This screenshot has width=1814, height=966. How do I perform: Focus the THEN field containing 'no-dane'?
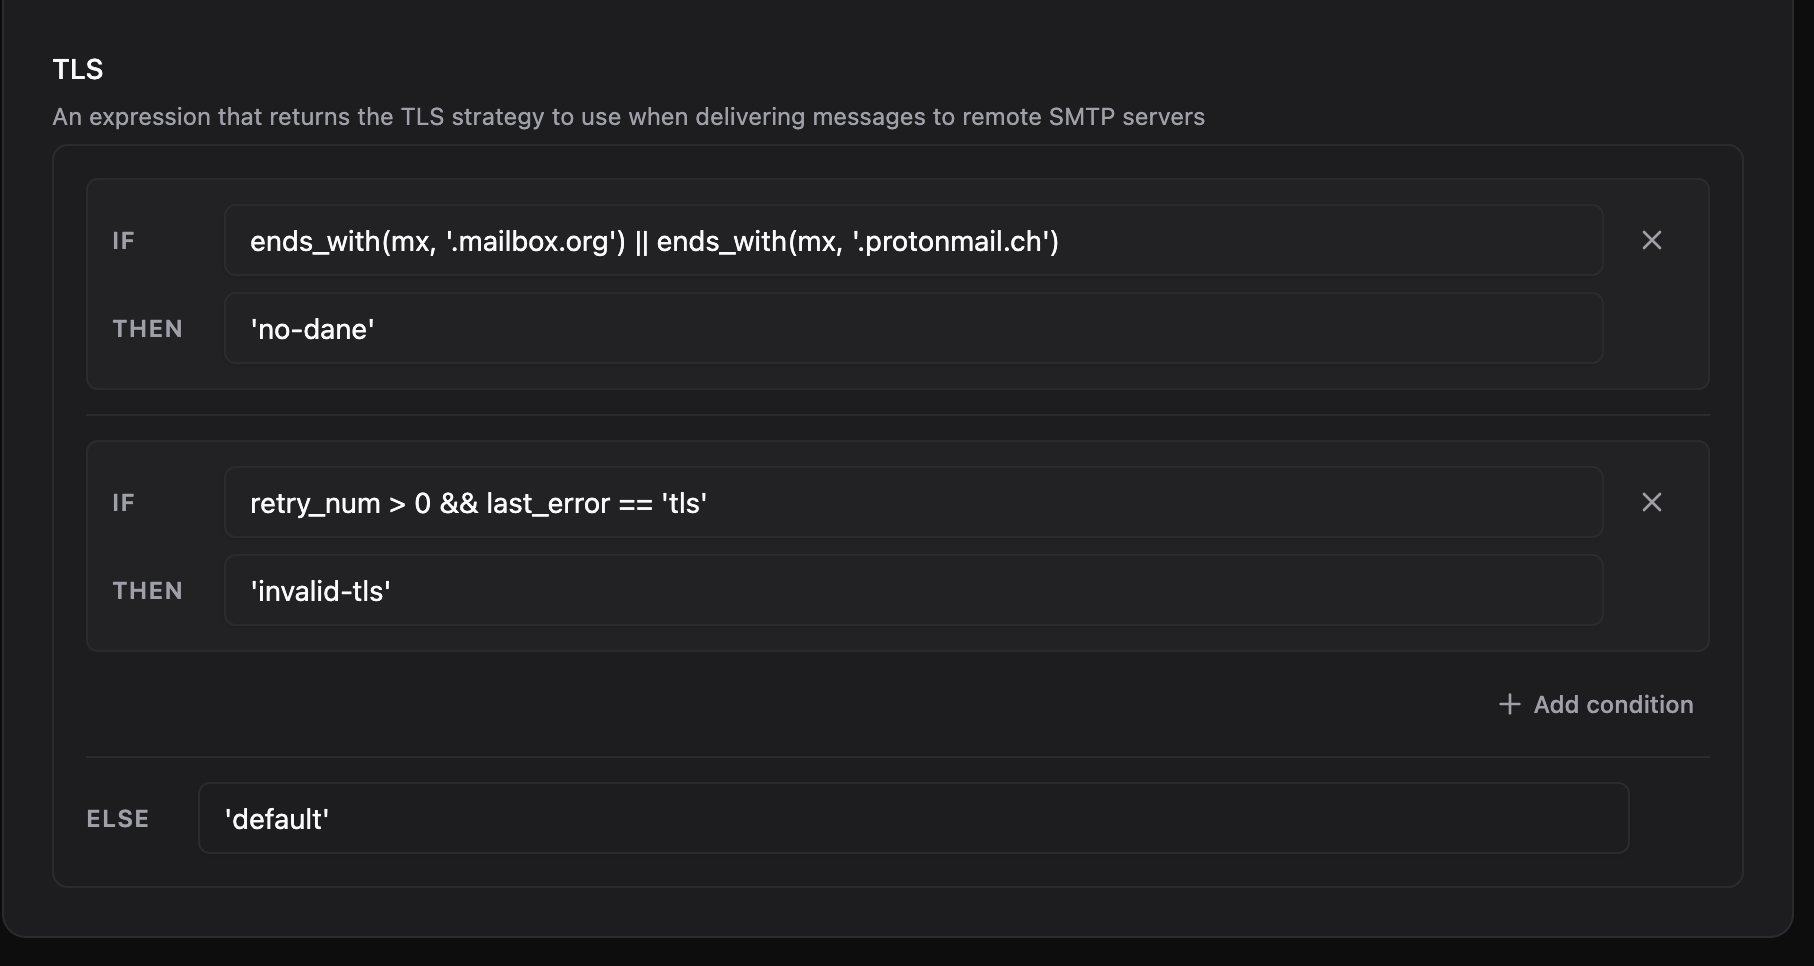click(x=913, y=328)
